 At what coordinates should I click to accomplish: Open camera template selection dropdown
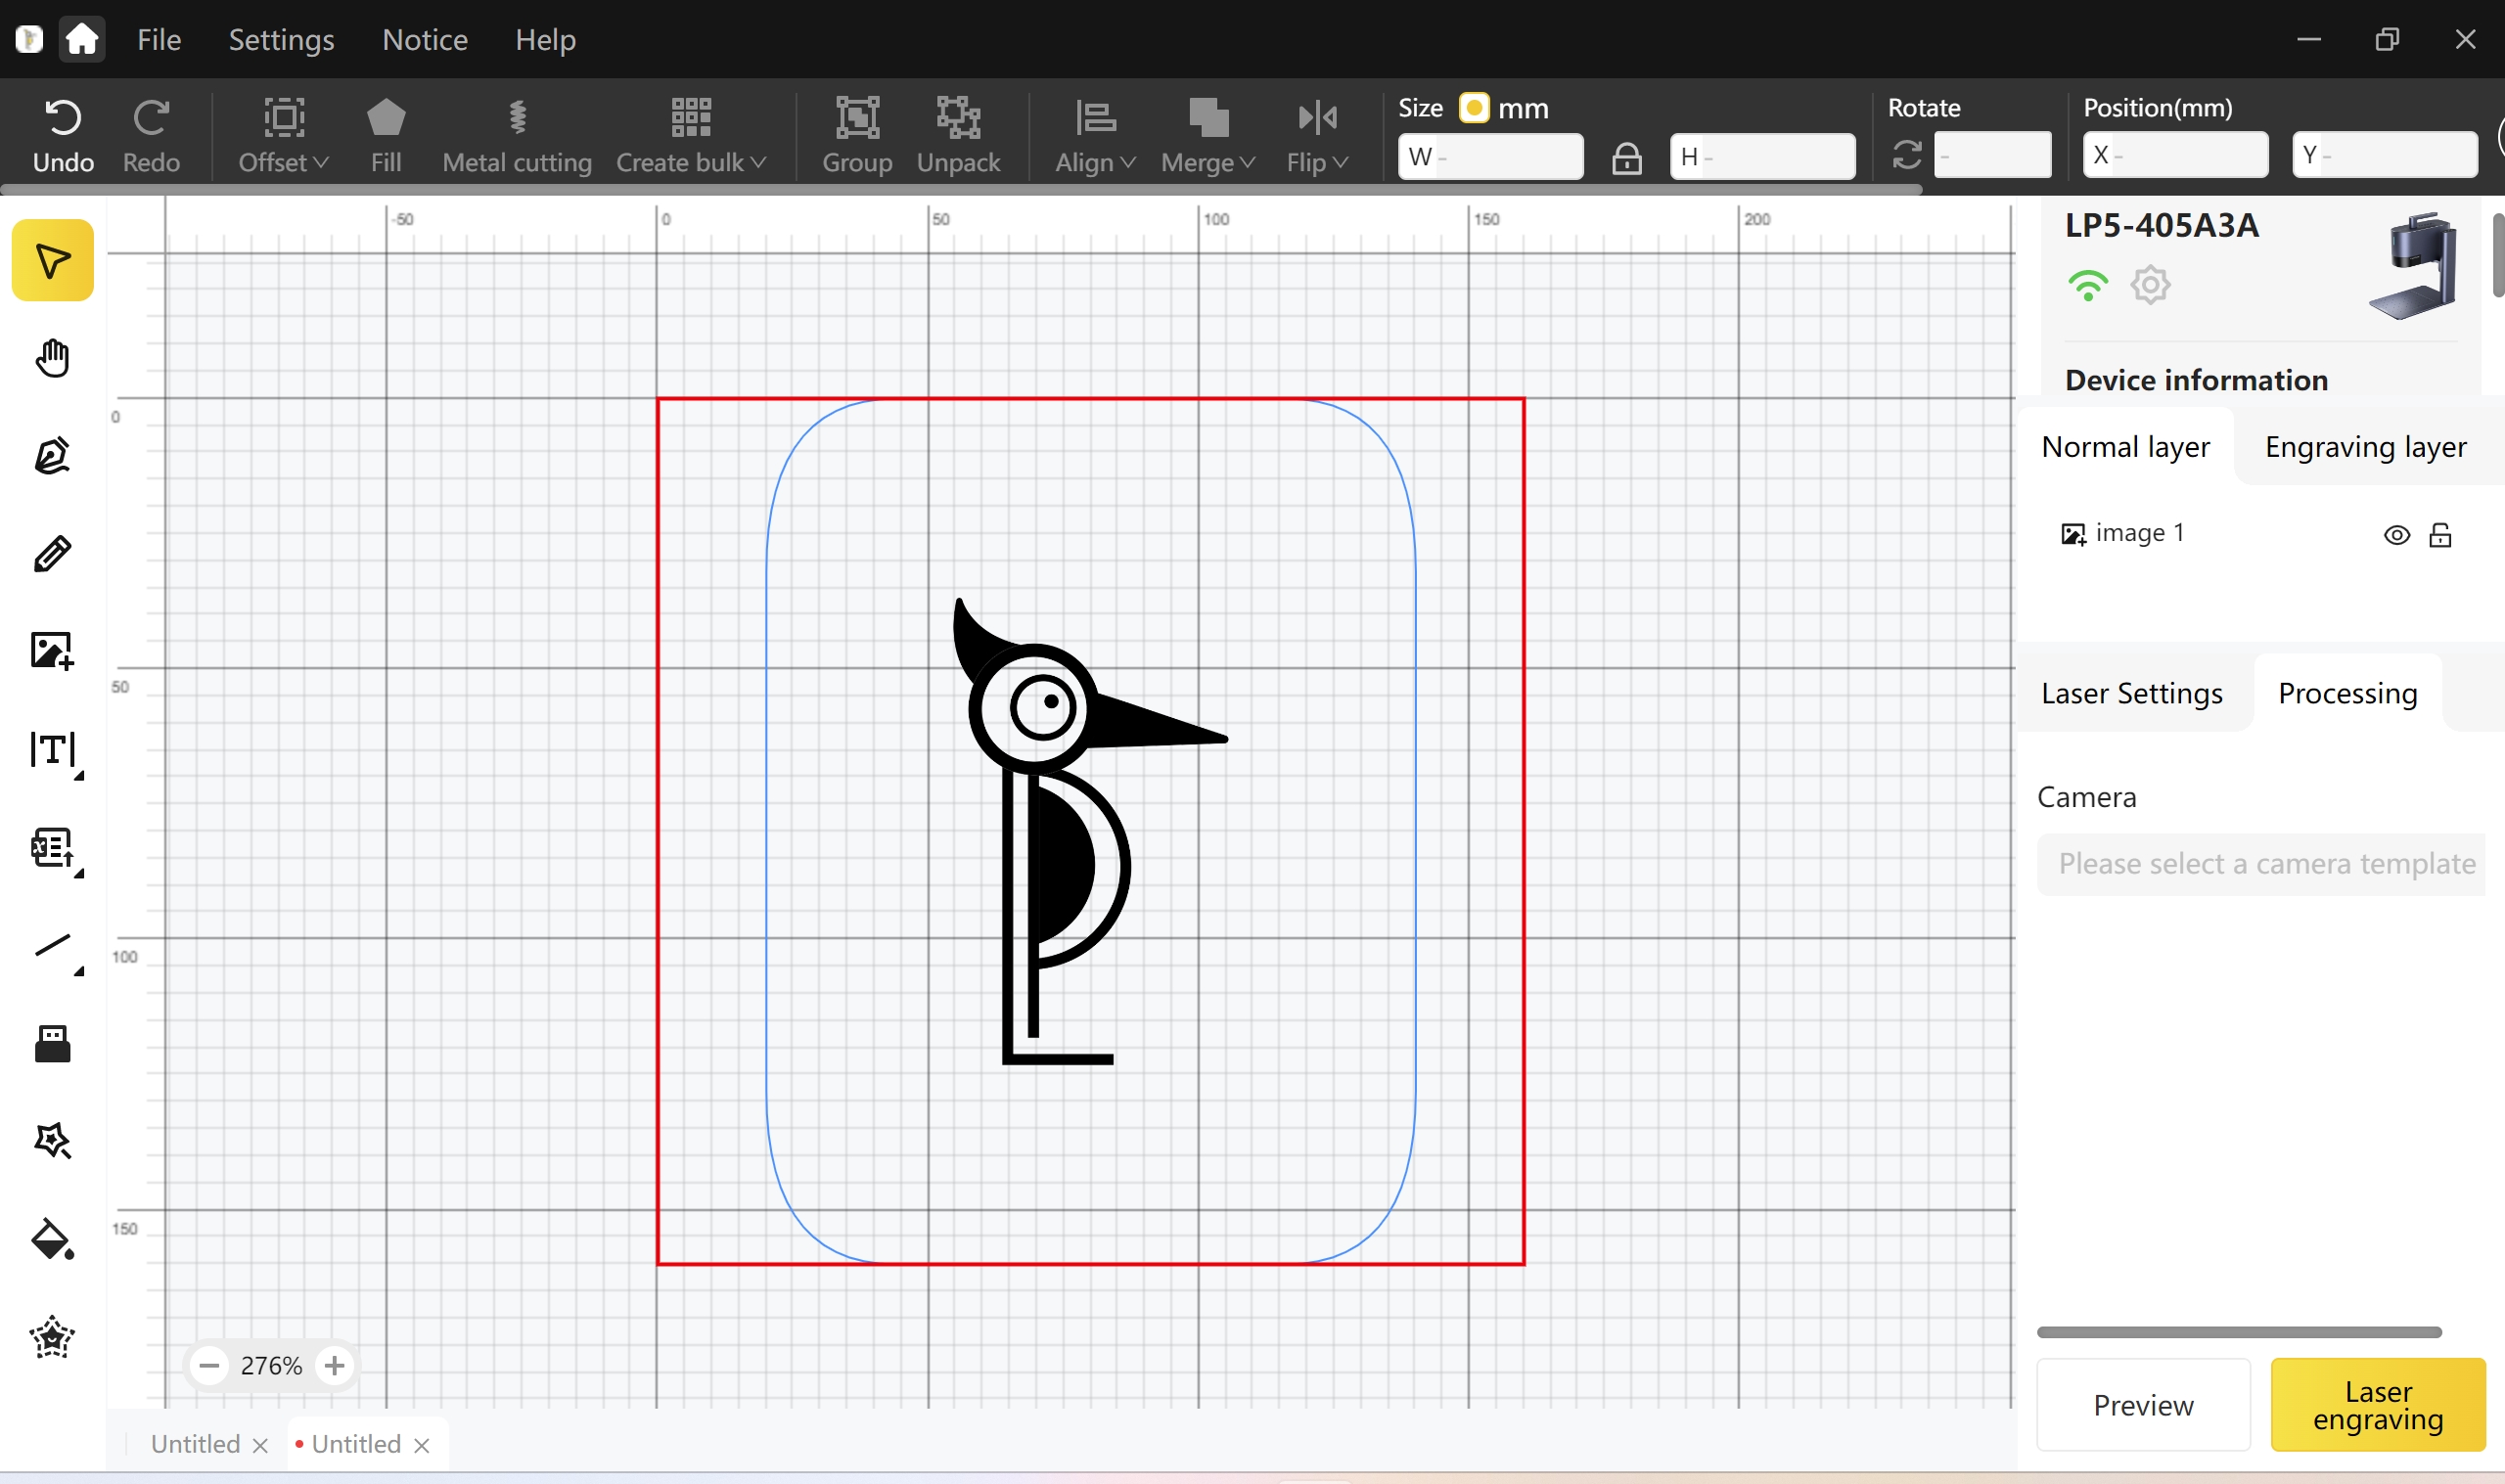click(2261, 864)
